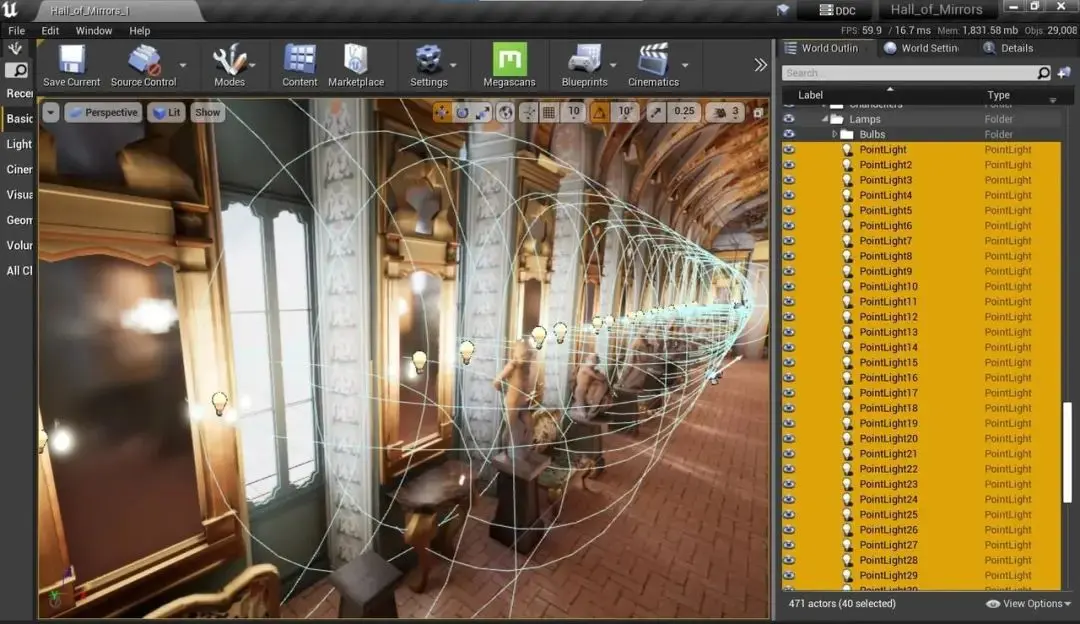
Task: Set the grid snap value 10
Action: click(x=574, y=112)
